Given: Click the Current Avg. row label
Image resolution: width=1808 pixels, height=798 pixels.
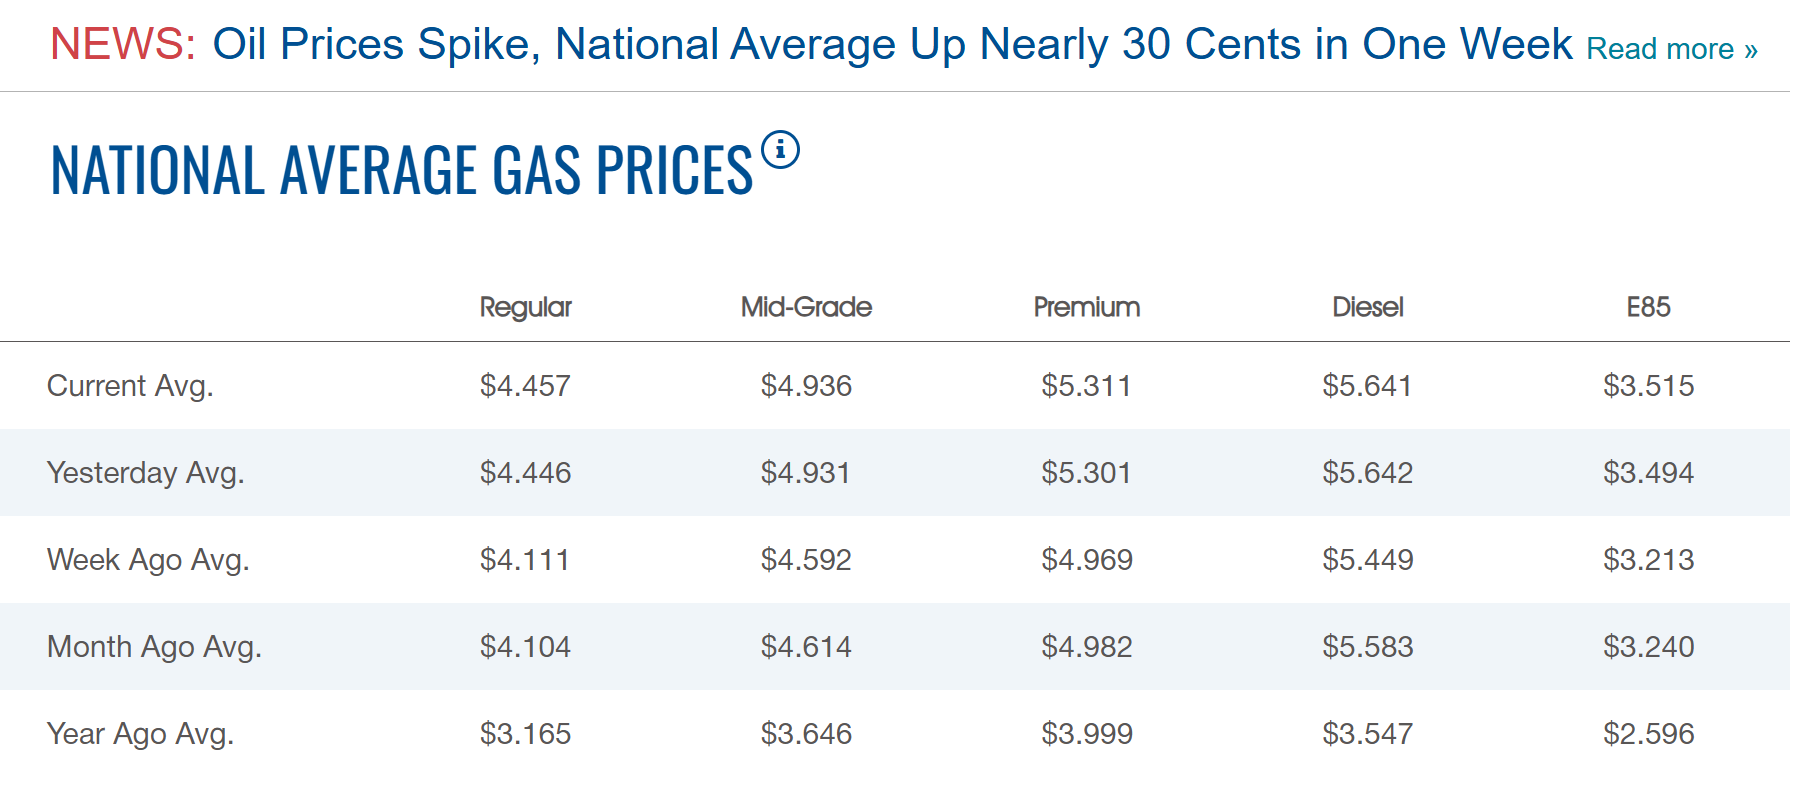Looking at the screenshot, I should 130,386.
